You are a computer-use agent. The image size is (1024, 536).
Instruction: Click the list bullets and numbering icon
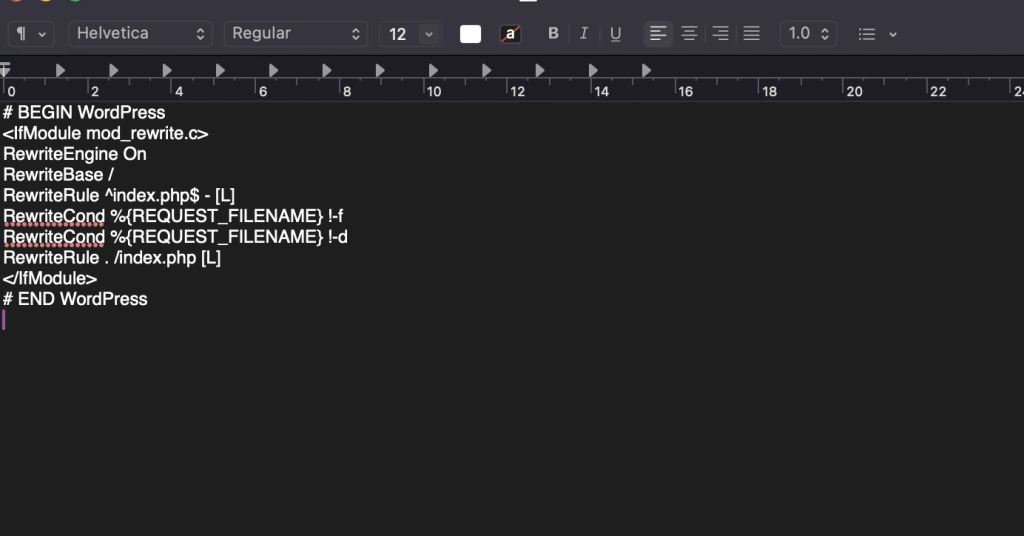pos(867,34)
